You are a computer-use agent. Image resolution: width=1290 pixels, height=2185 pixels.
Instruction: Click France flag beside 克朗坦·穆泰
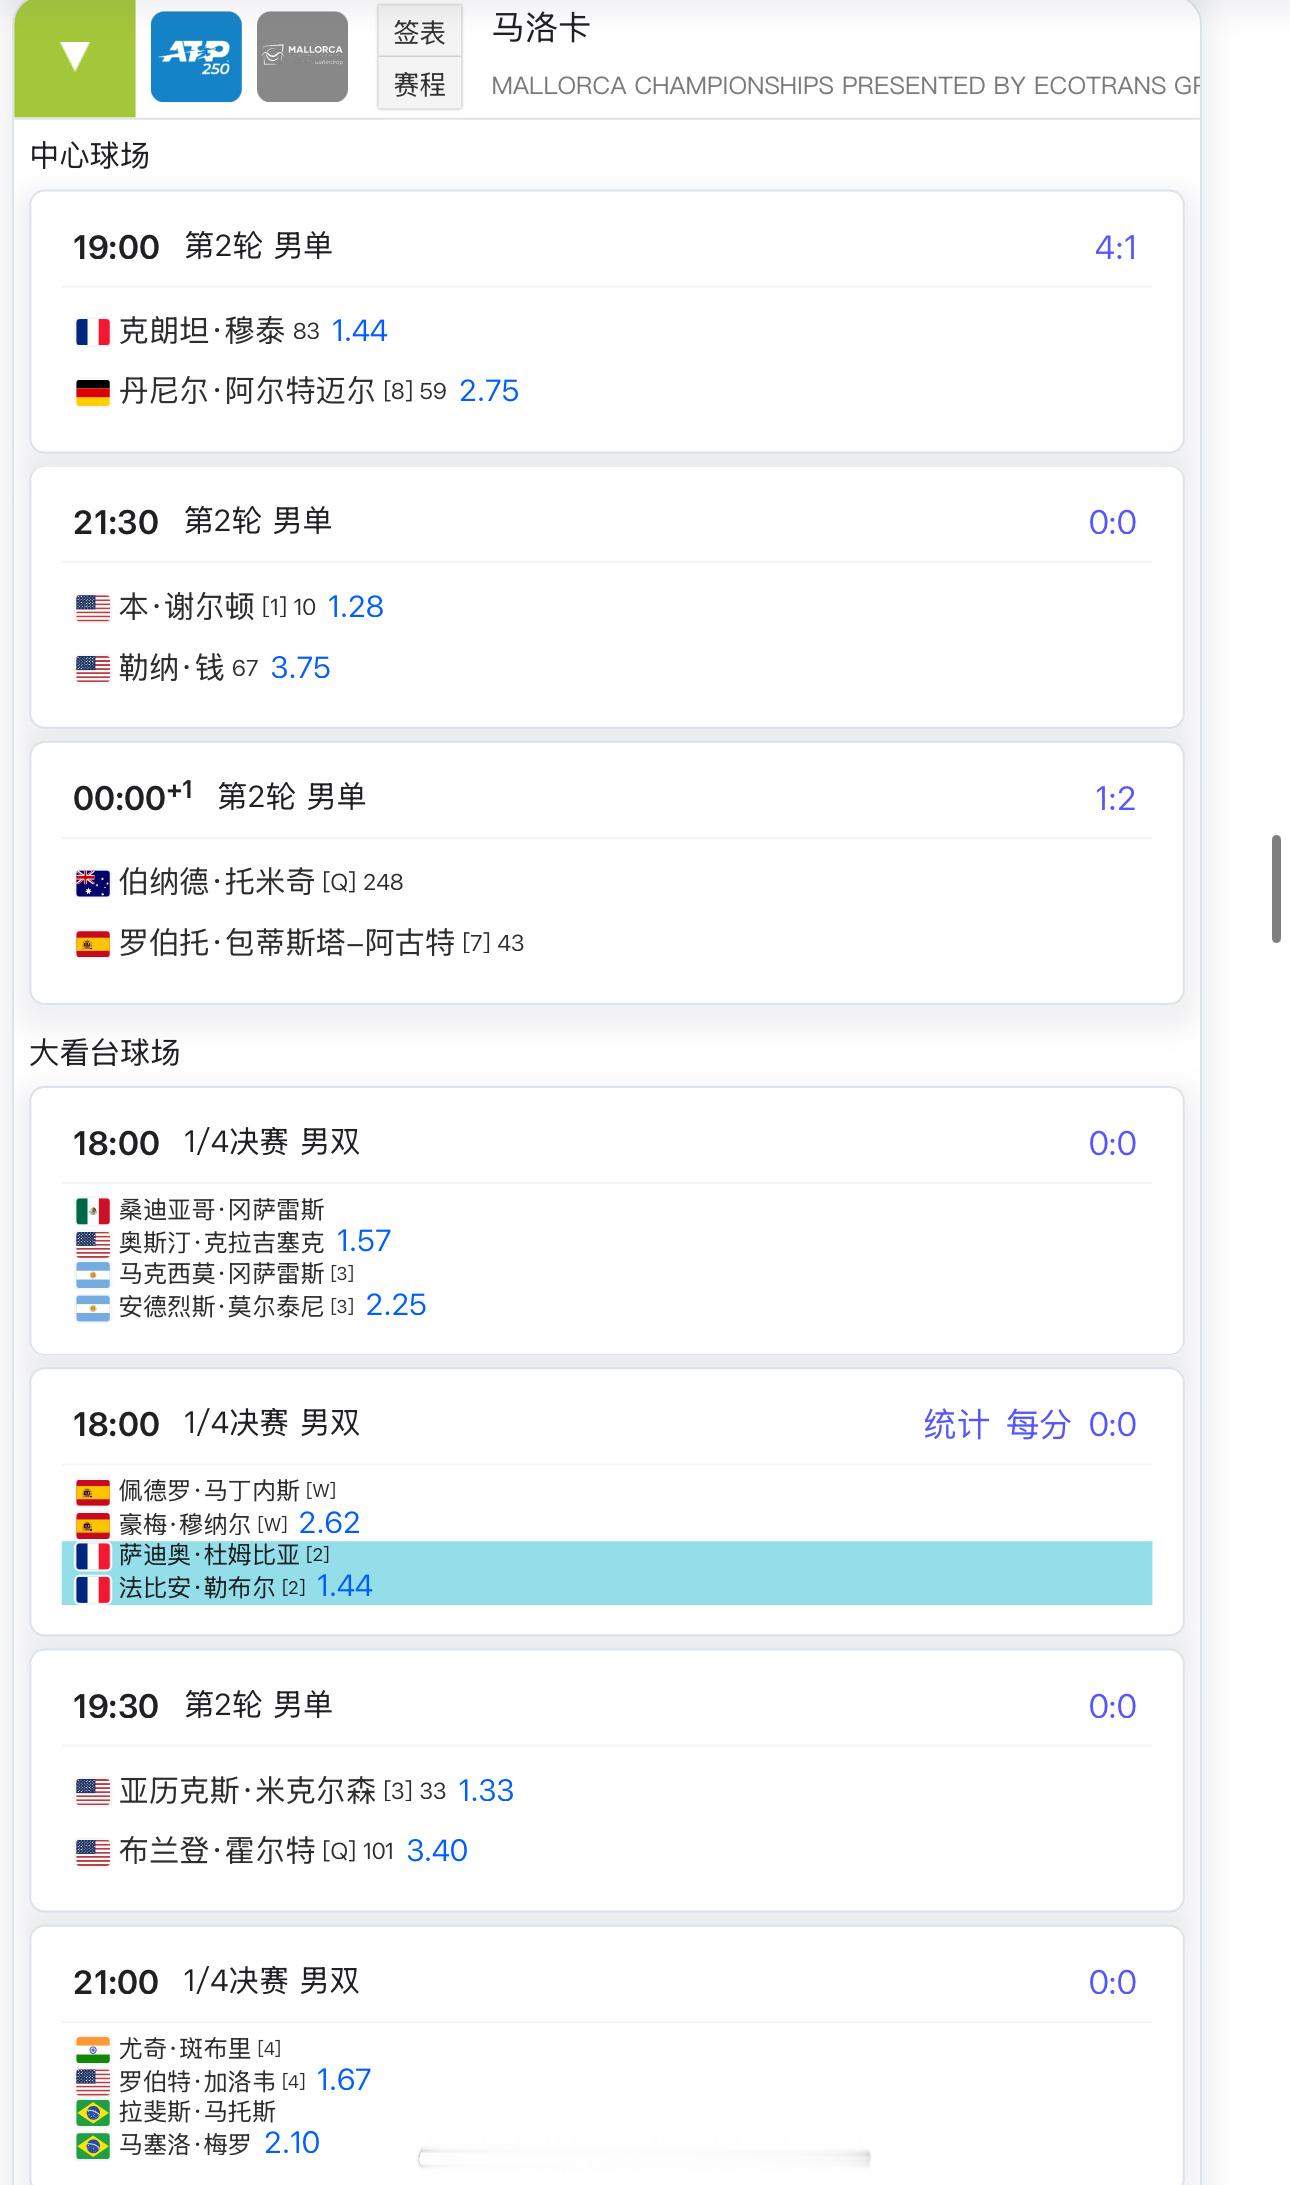point(93,332)
